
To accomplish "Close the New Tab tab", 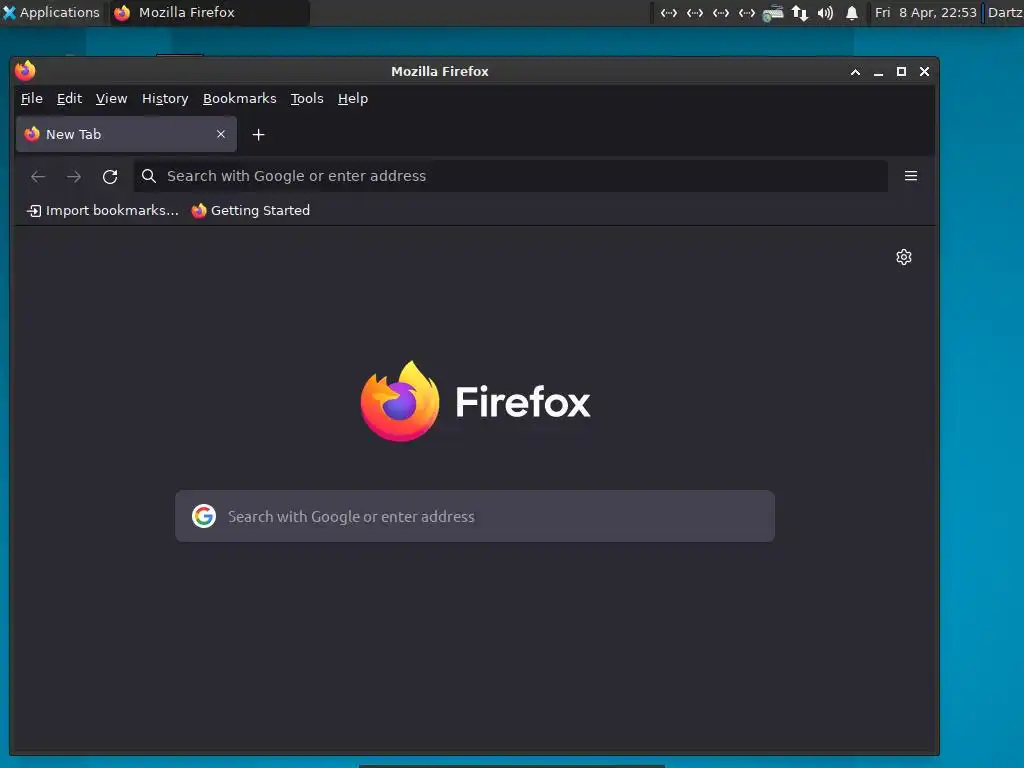I will [221, 134].
